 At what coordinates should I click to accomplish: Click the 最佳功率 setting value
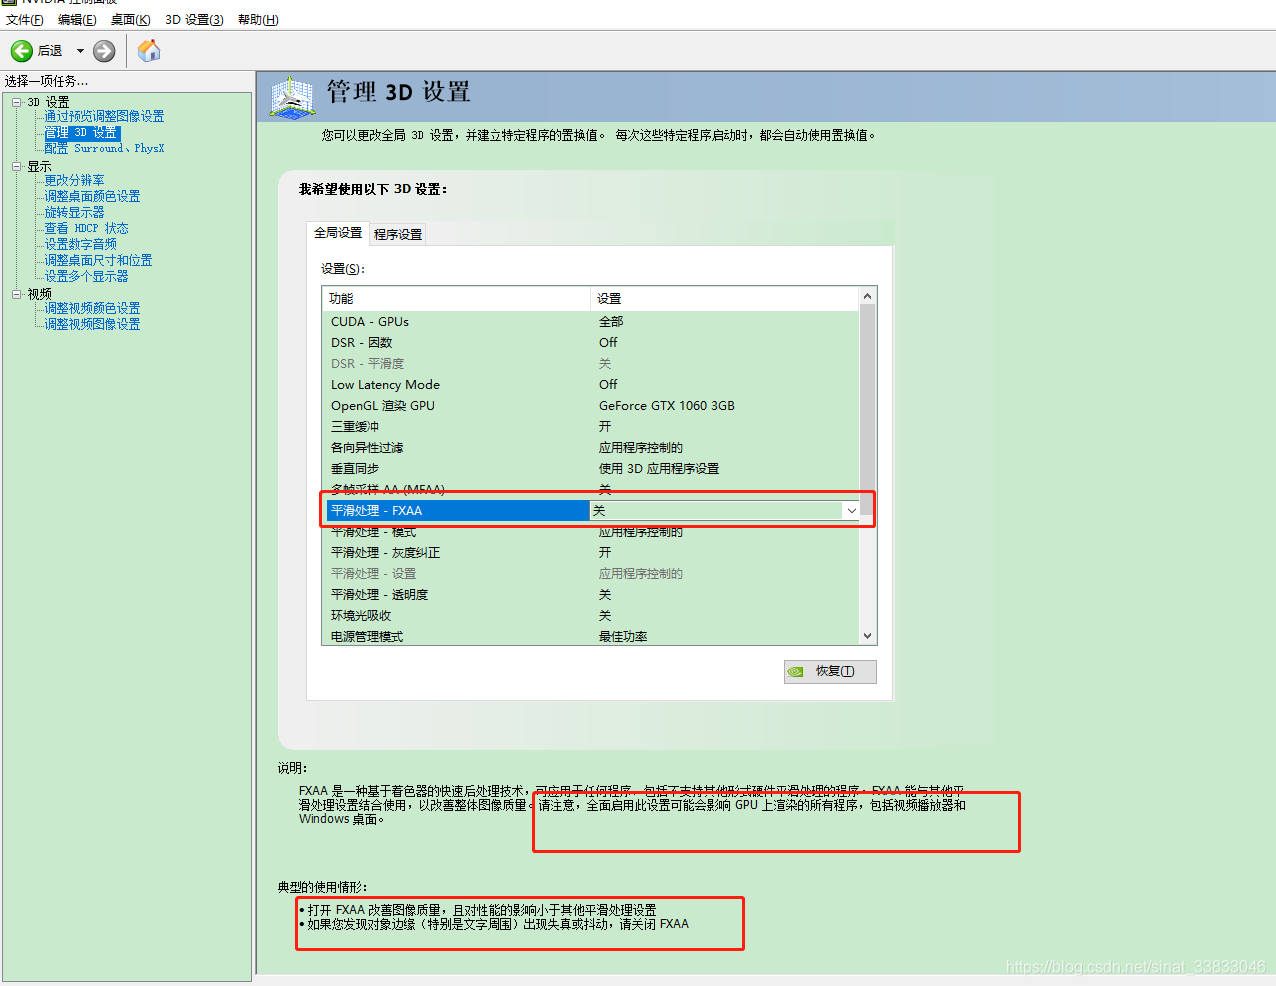(x=623, y=637)
